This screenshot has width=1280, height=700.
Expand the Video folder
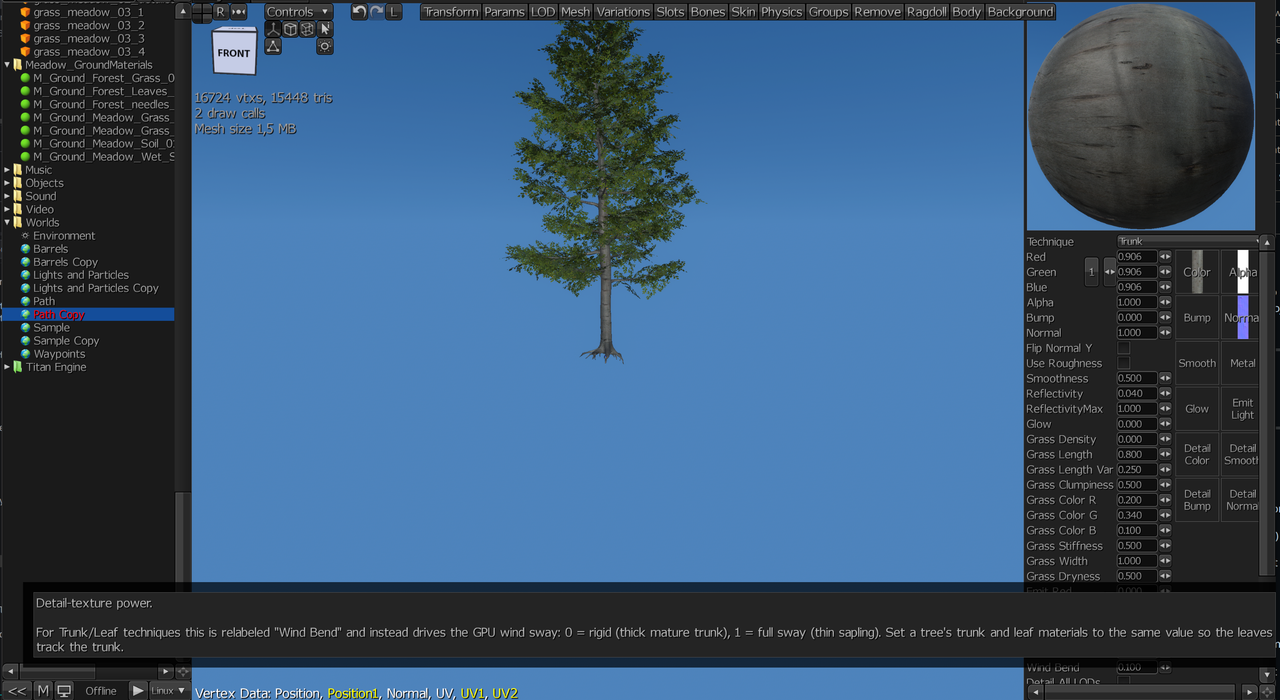tap(7, 209)
